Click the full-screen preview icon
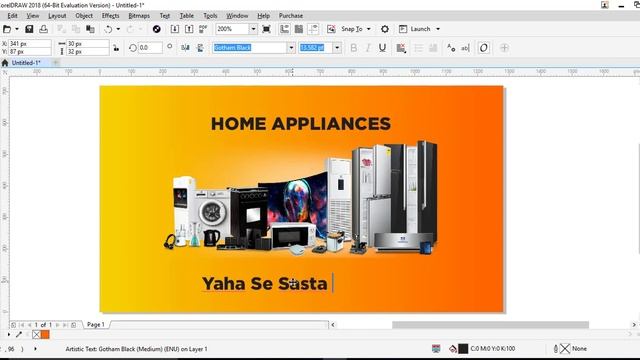 (267, 29)
